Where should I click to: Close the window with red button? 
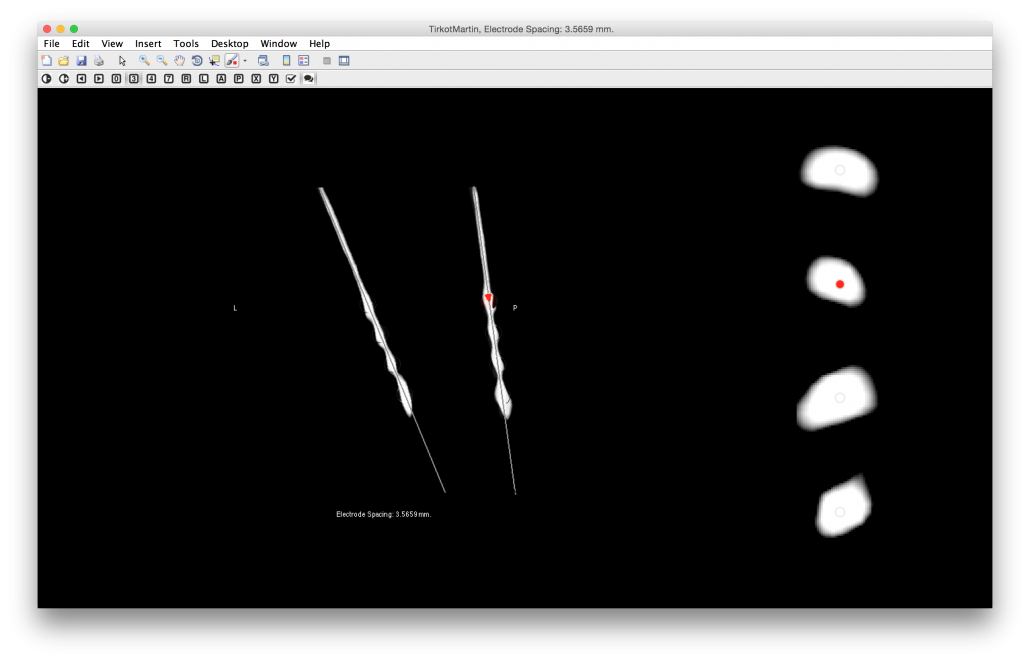pyautogui.click(x=47, y=29)
